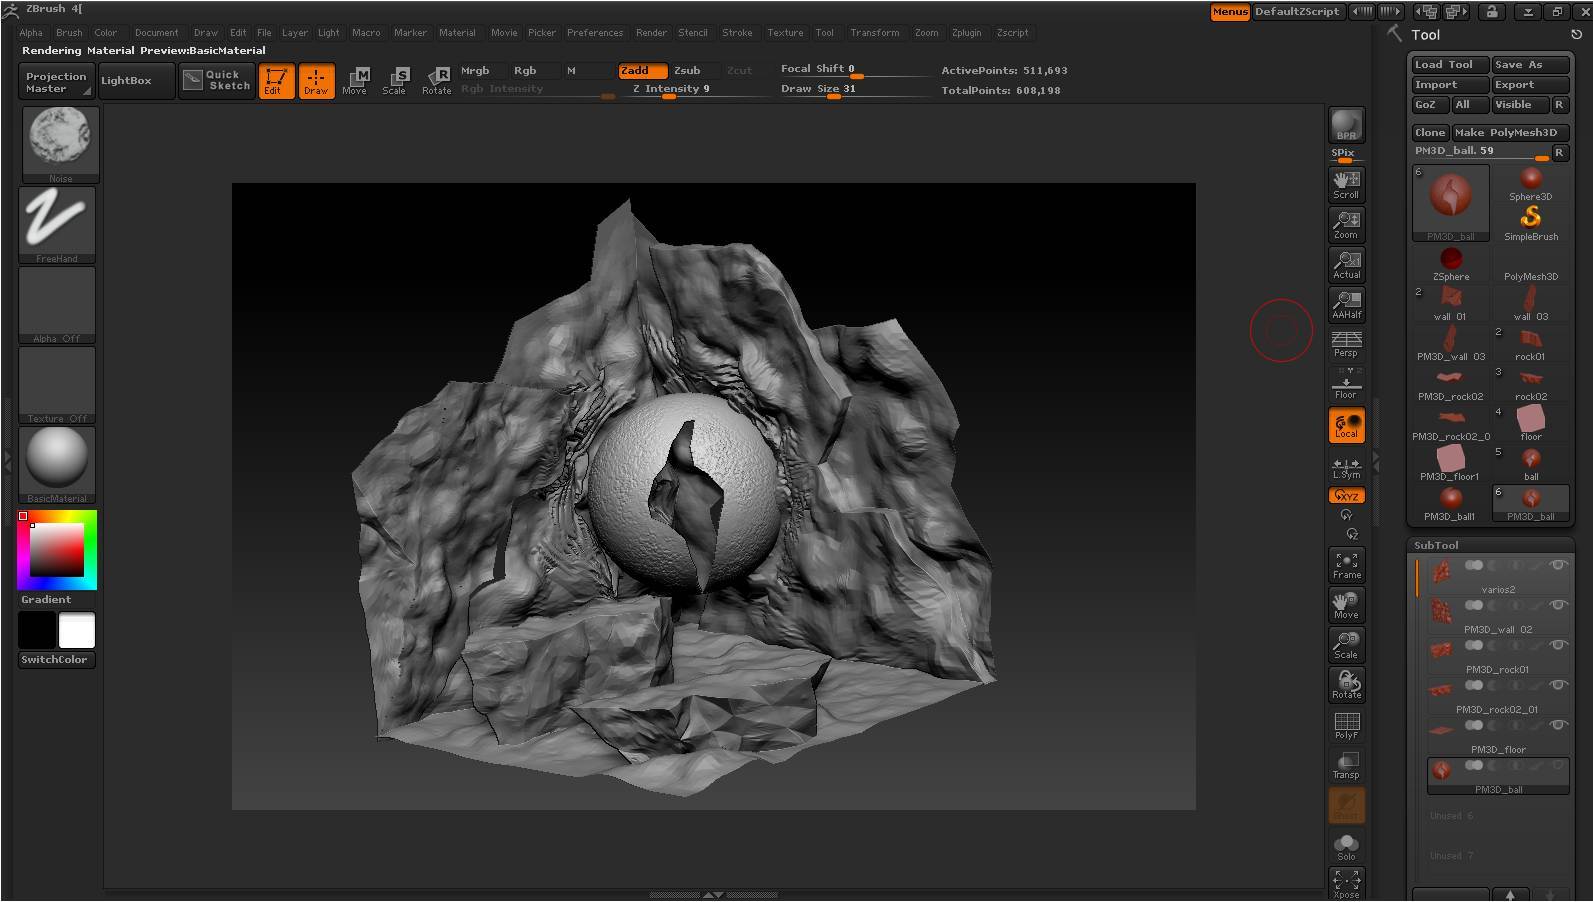
Task: Select the Sphere3D tool thumbnail
Action: (x=1530, y=184)
